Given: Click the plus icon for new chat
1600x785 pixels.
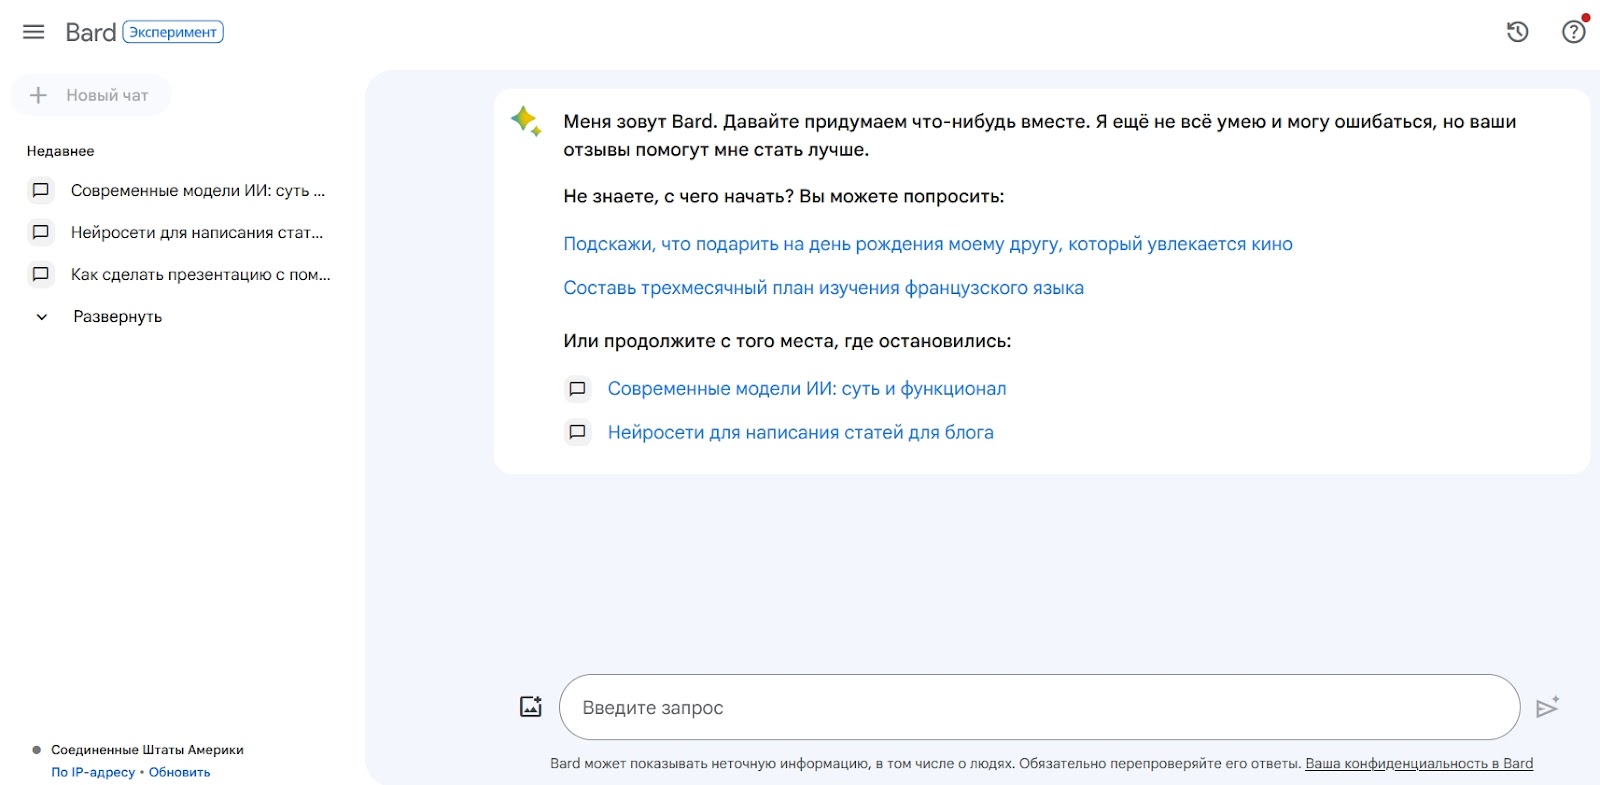Looking at the screenshot, I should click(38, 95).
